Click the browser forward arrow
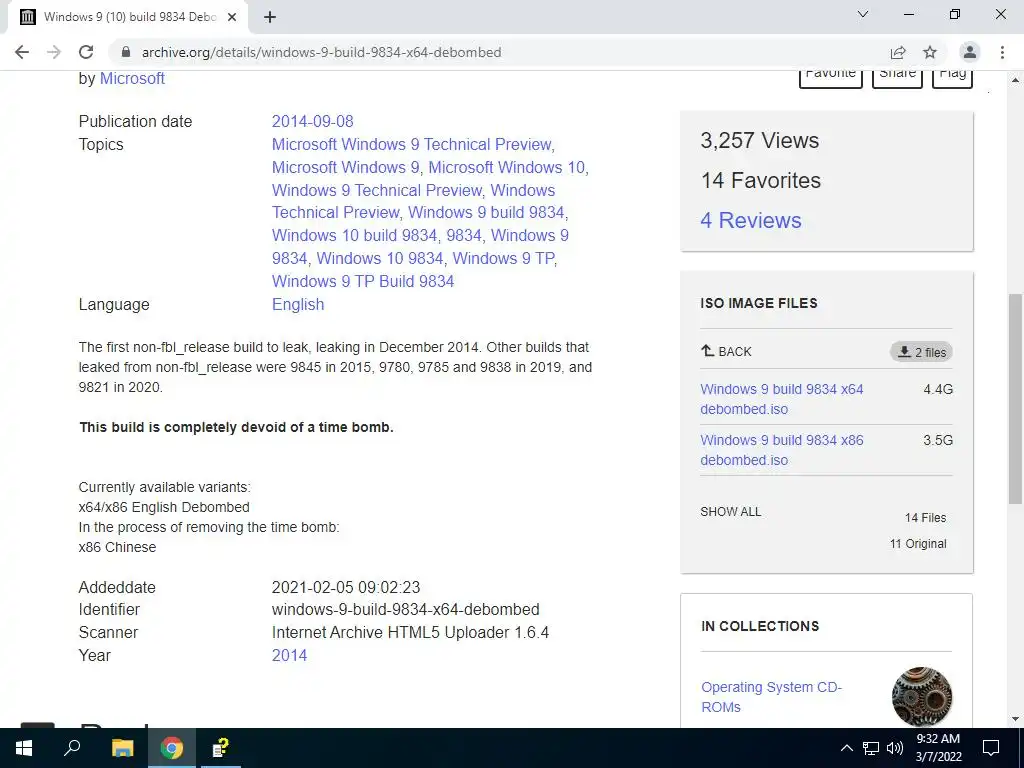The height and width of the screenshot is (768, 1024). click(54, 52)
